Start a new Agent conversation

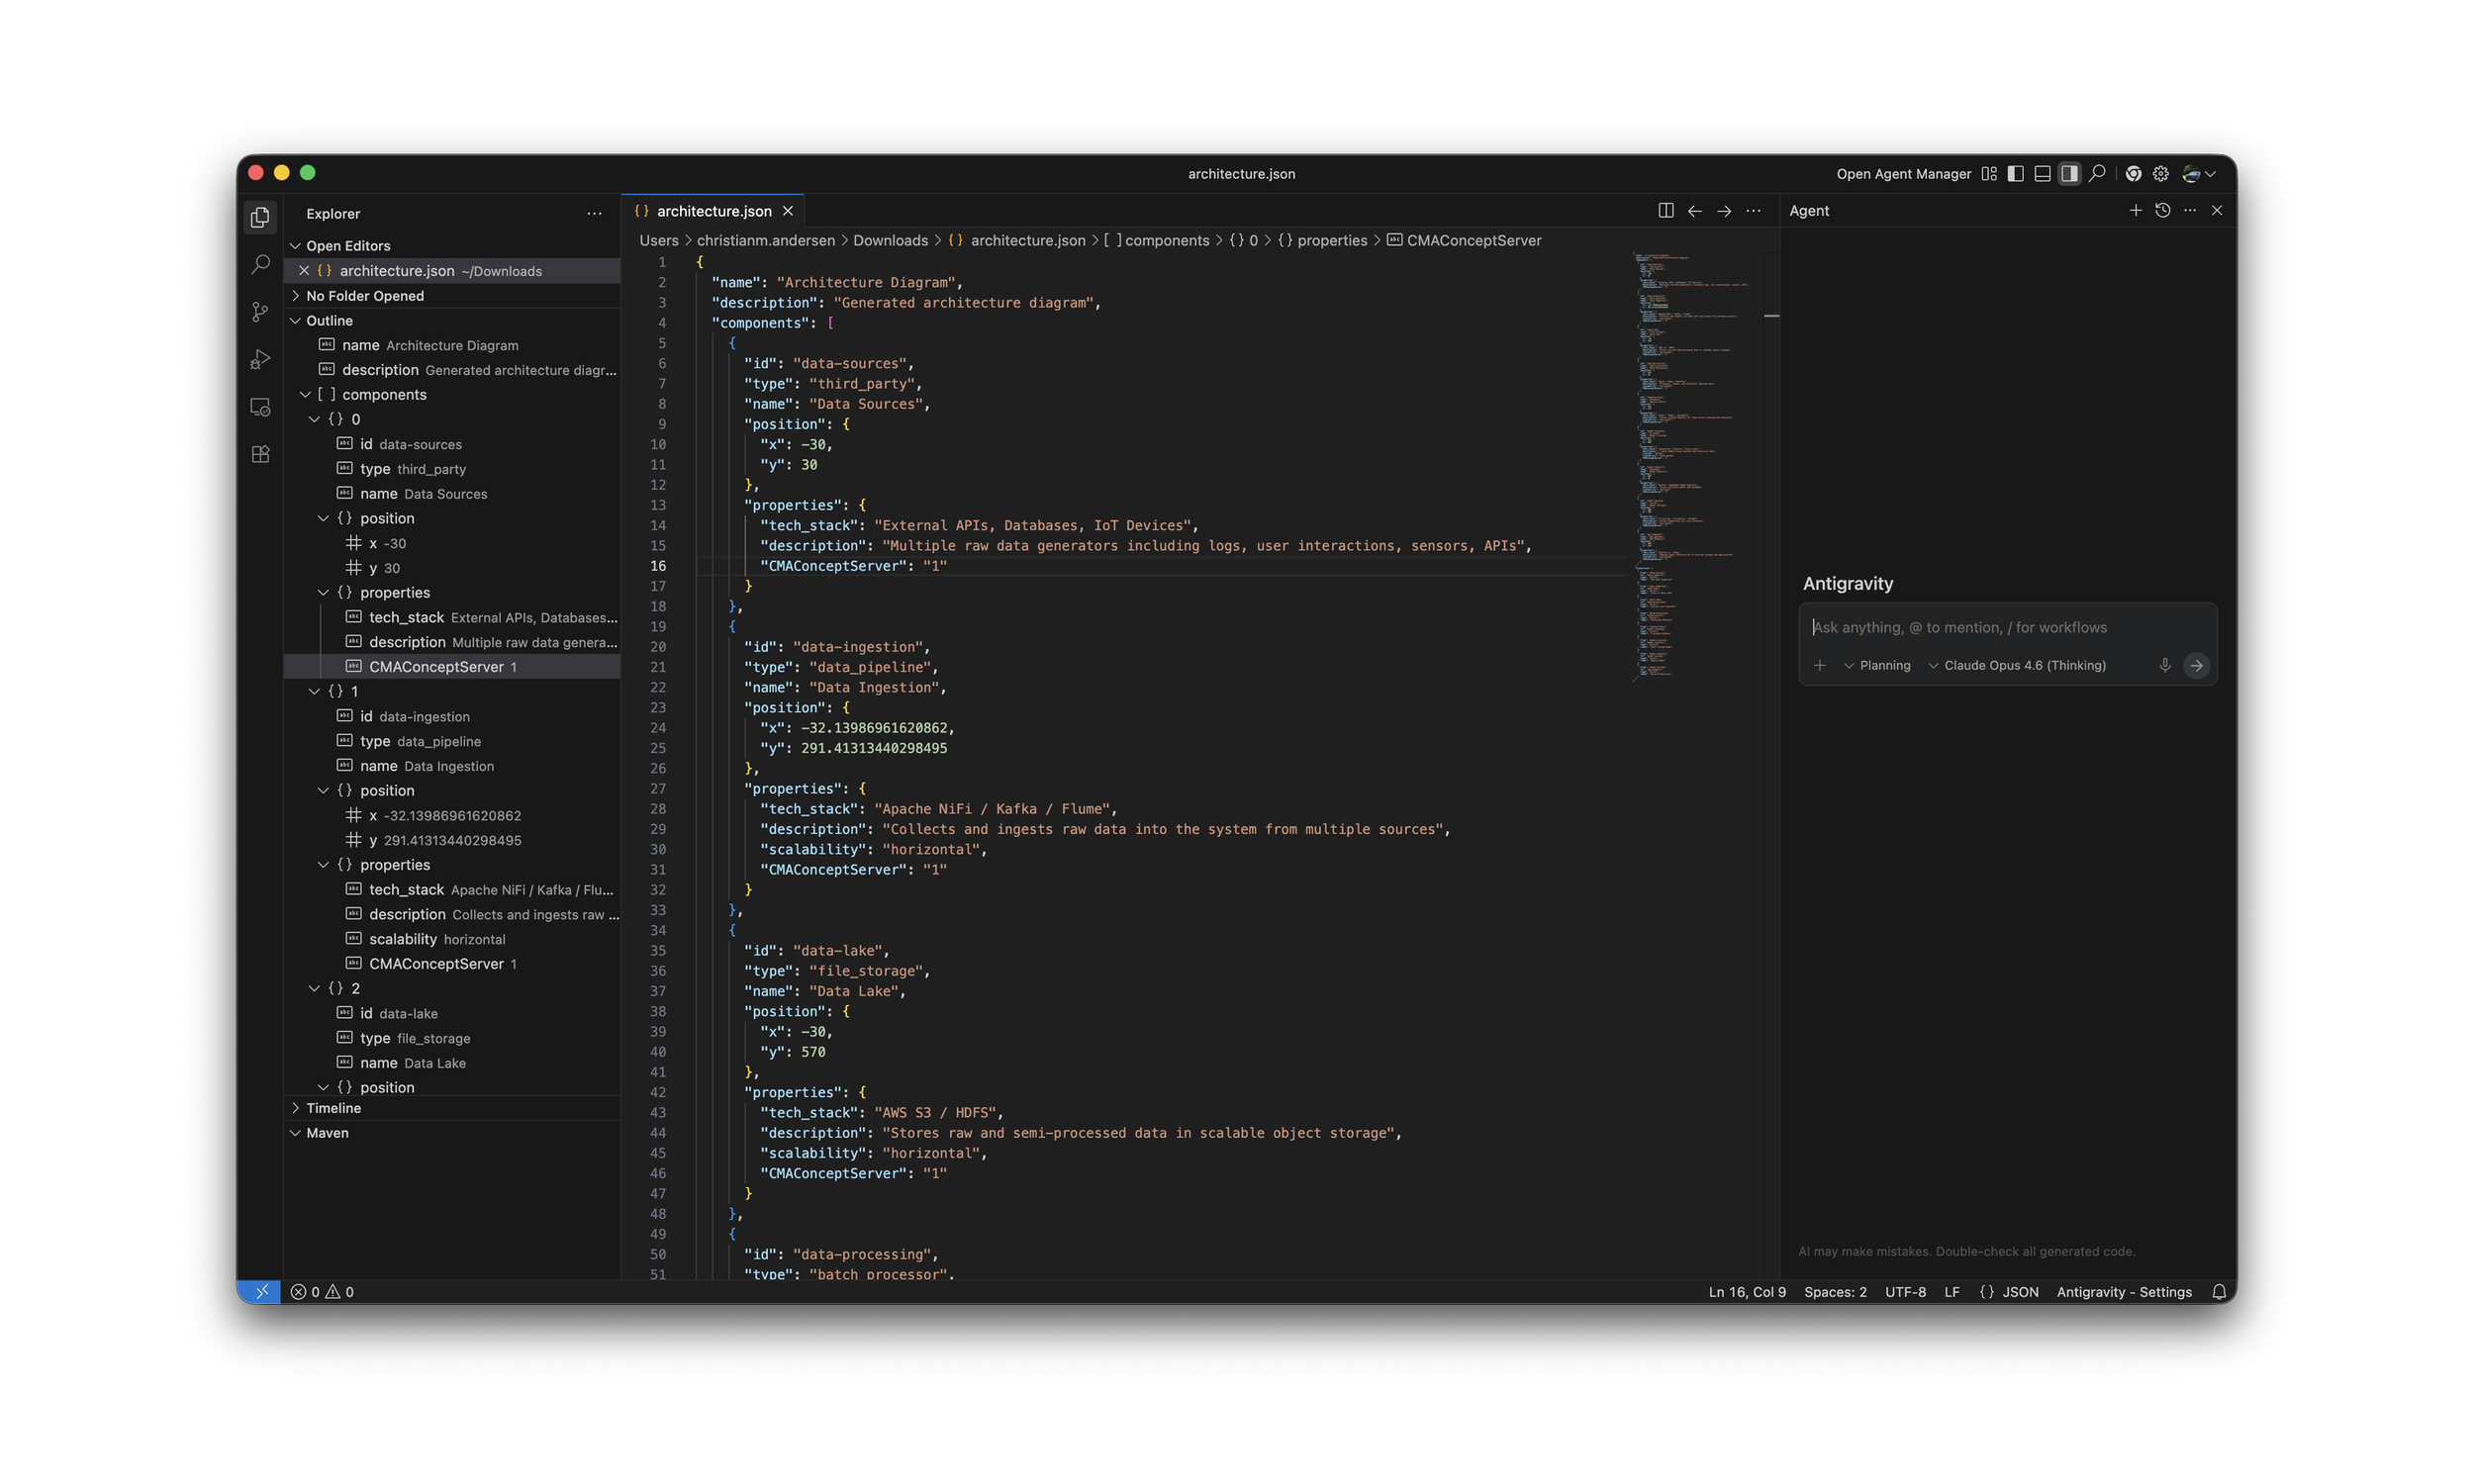(2135, 210)
